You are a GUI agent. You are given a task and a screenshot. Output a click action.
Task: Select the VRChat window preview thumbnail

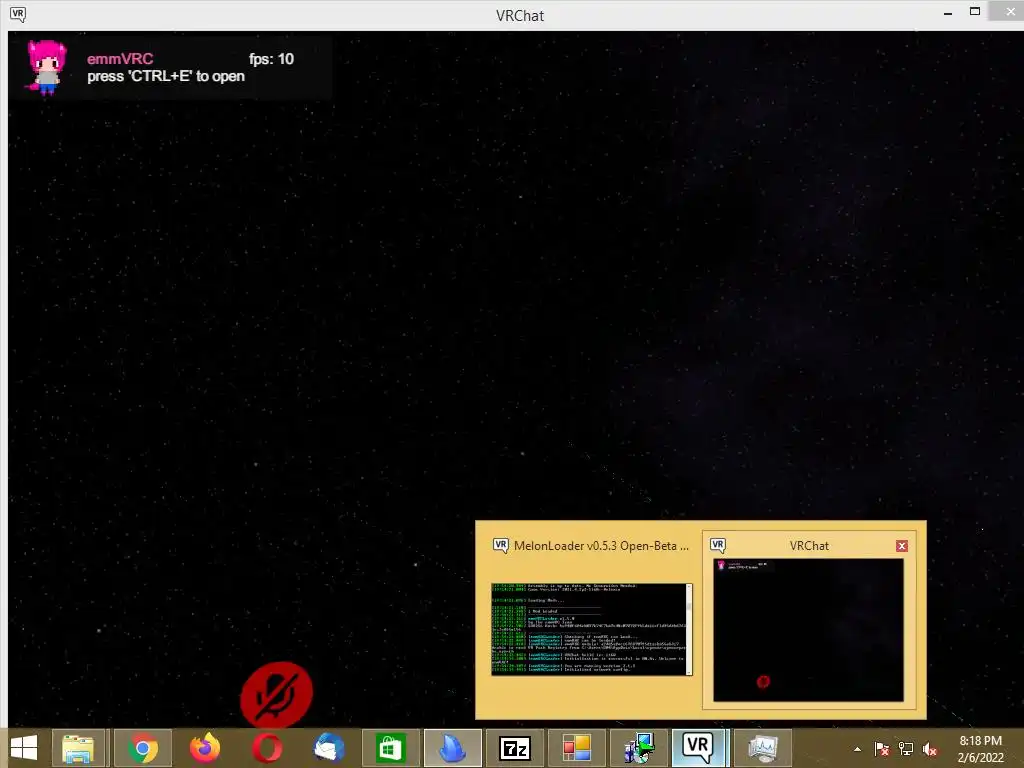coord(808,630)
